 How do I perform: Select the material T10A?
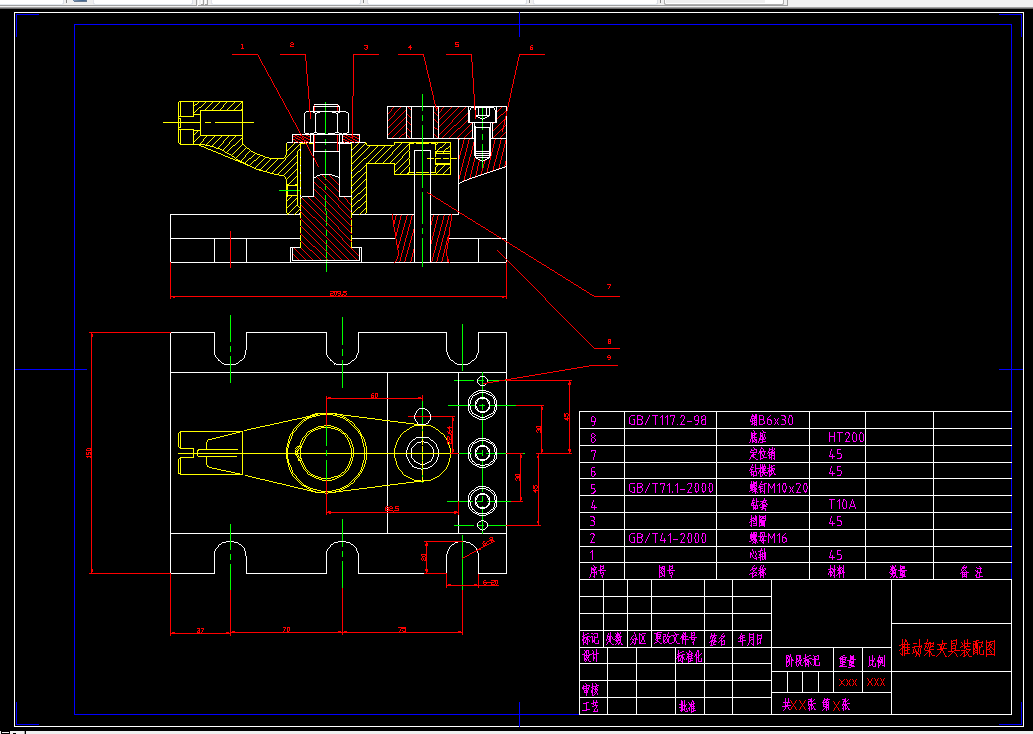[x=842, y=505]
